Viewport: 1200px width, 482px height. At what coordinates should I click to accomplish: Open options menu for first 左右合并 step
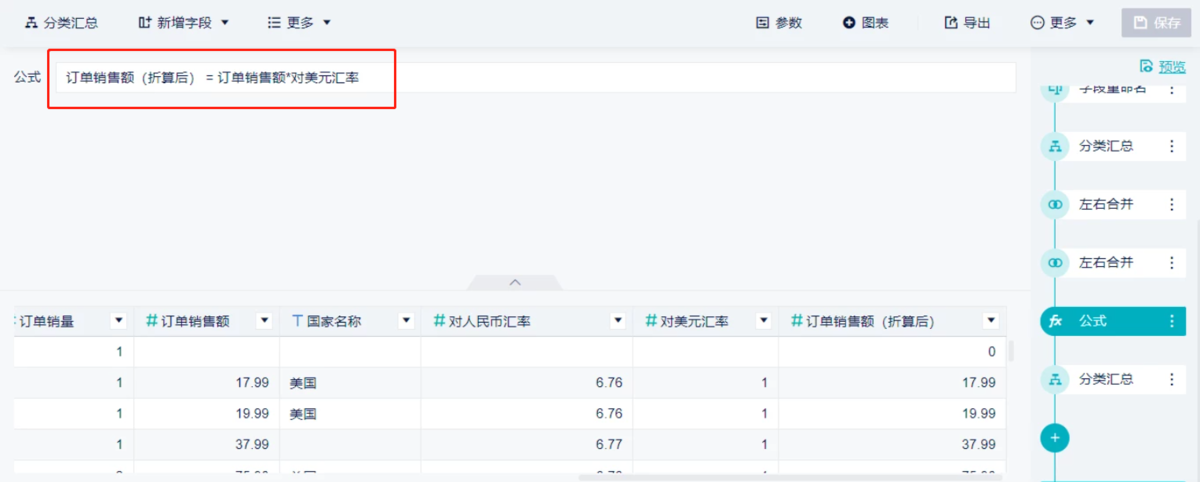[x=1172, y=204]
